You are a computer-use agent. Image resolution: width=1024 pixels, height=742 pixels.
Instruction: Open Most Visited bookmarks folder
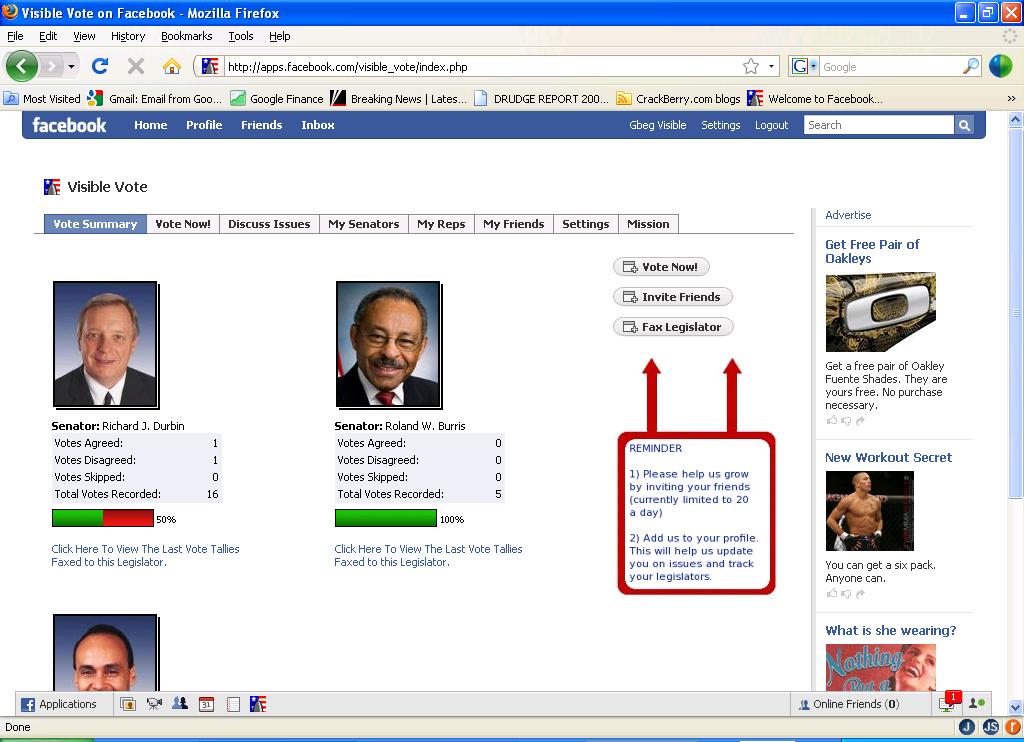(42, 99)
